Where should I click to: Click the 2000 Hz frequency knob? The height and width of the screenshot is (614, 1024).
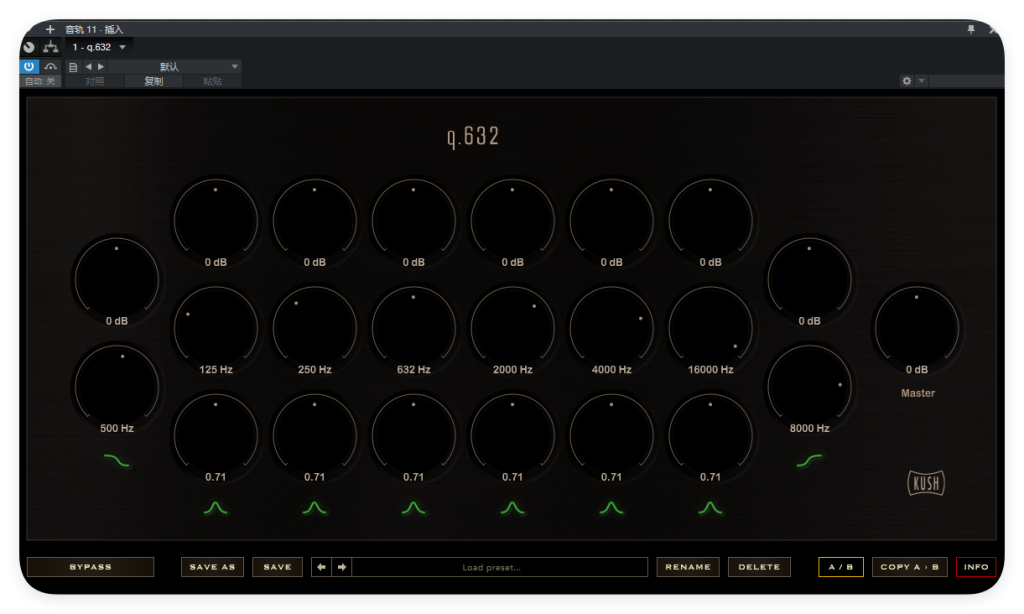click(x=513, y=329)
